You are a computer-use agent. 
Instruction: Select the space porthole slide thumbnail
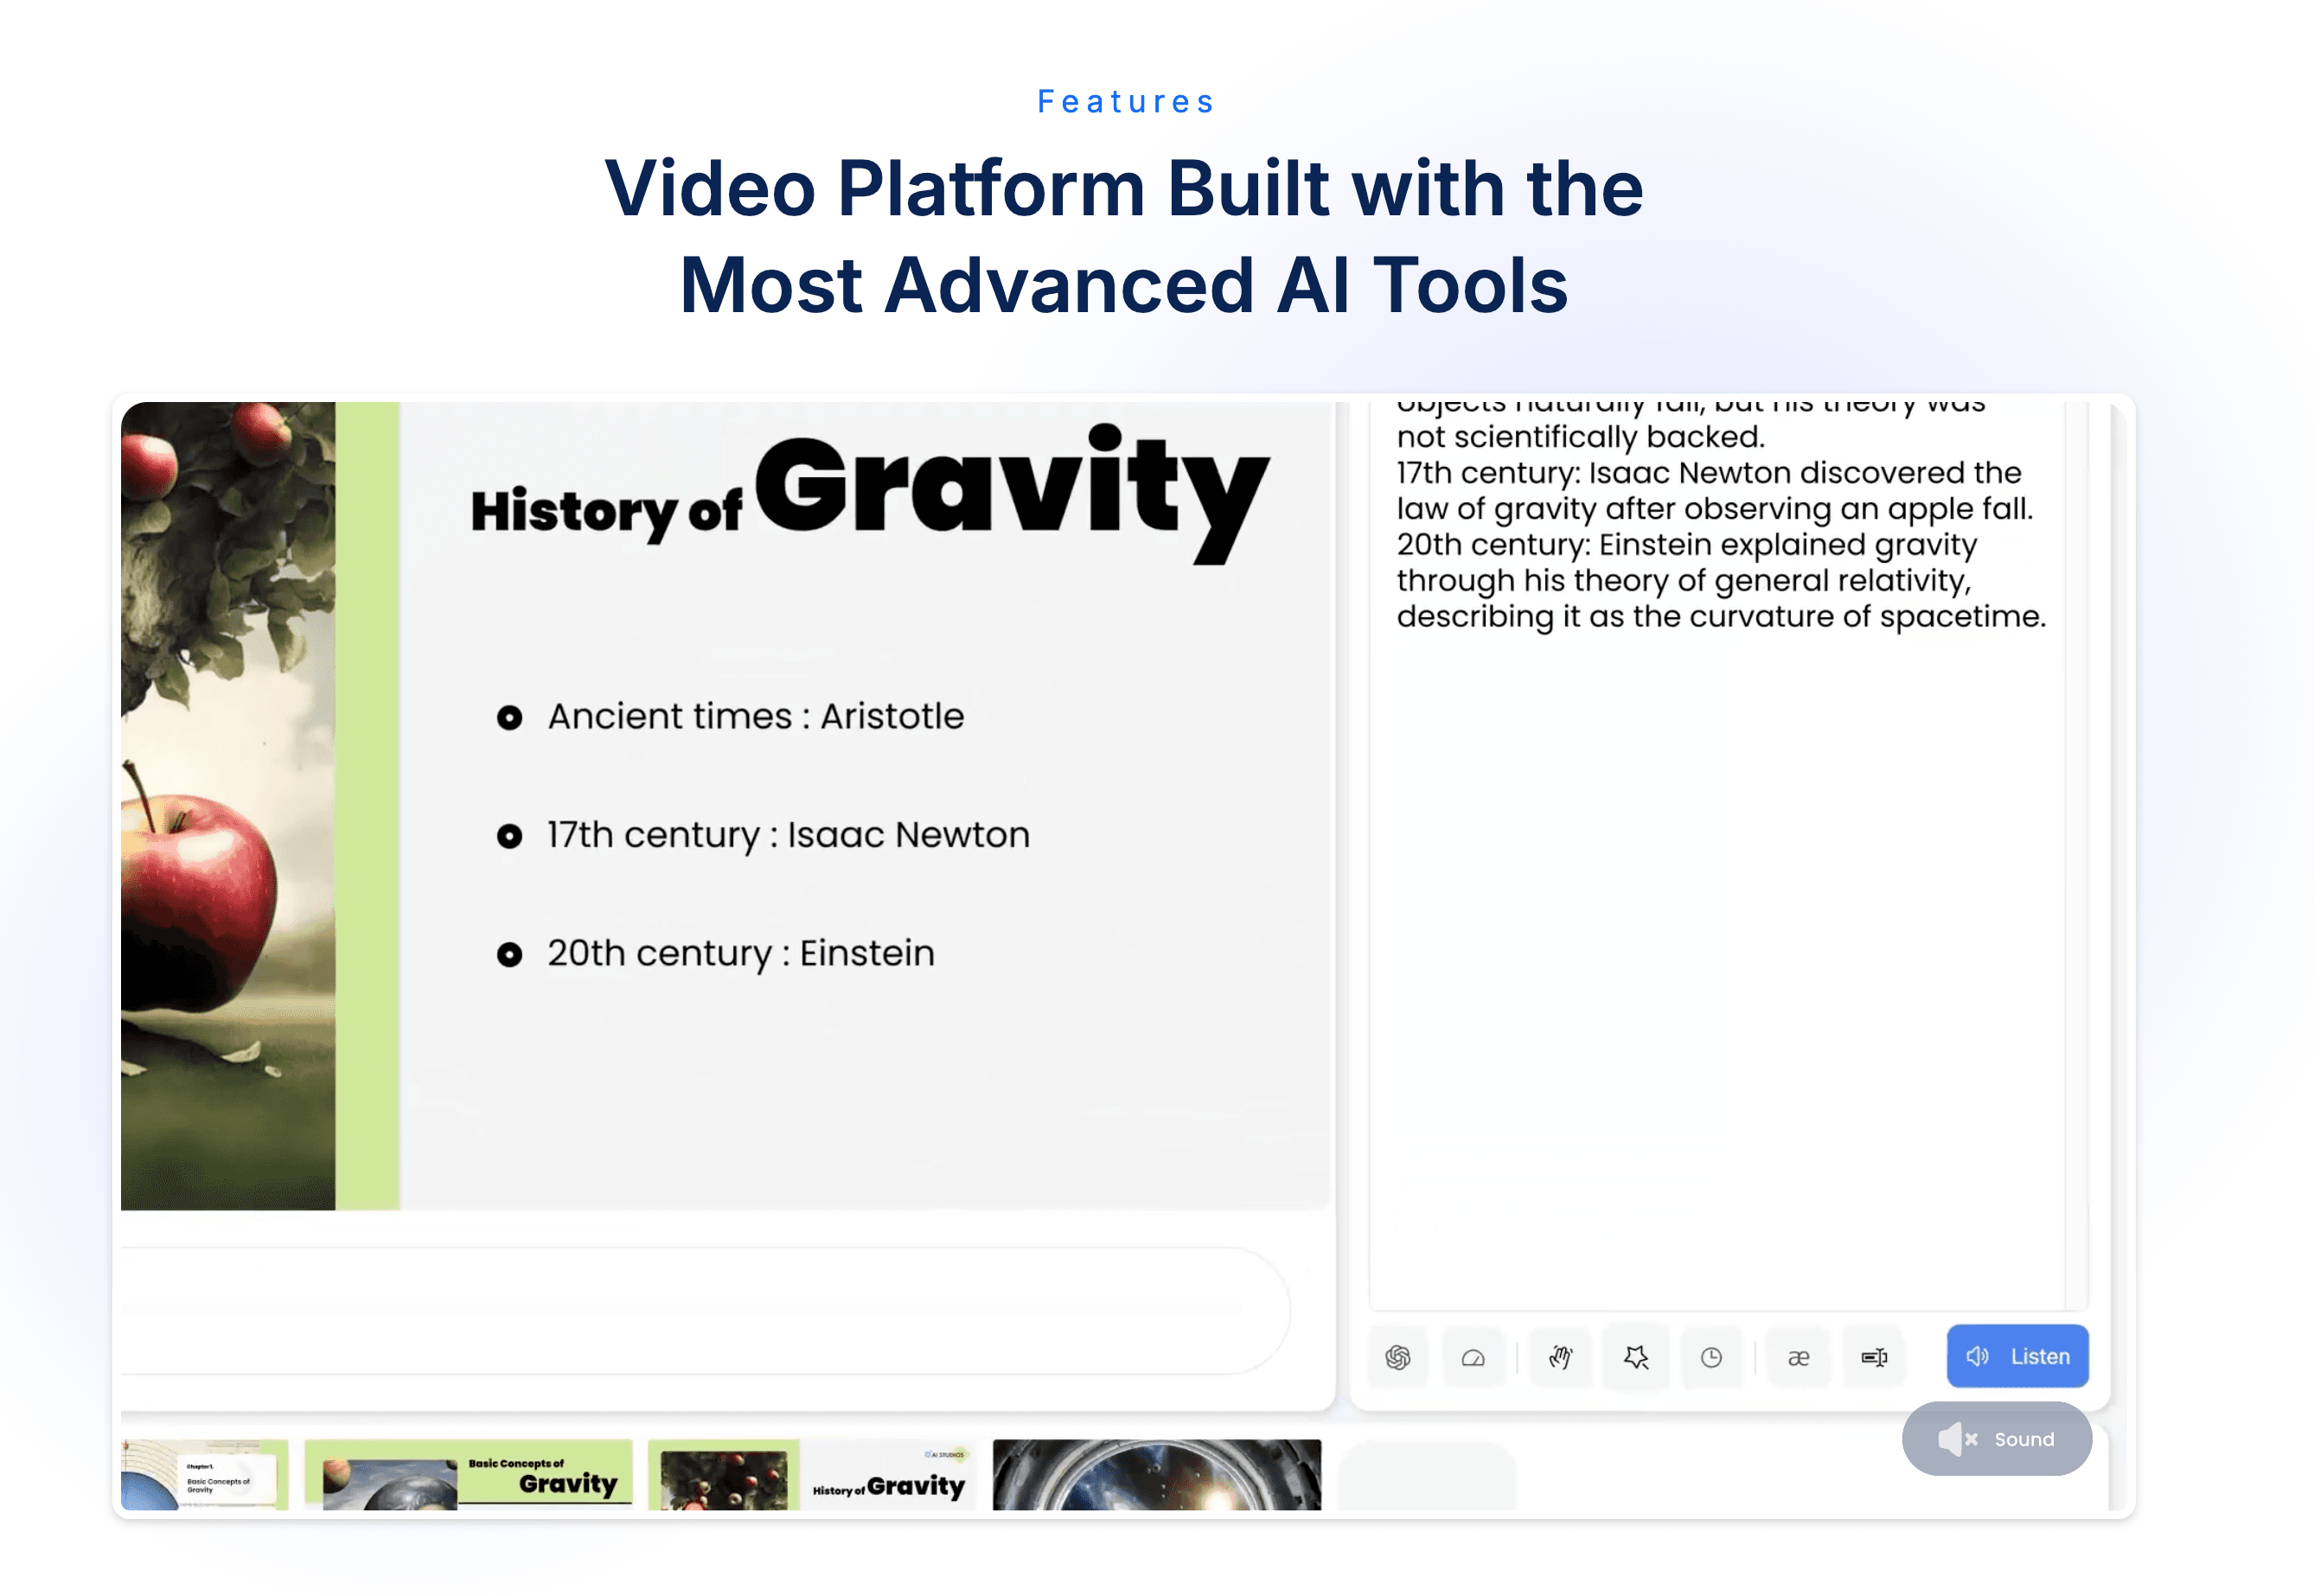point(1156,1475)
